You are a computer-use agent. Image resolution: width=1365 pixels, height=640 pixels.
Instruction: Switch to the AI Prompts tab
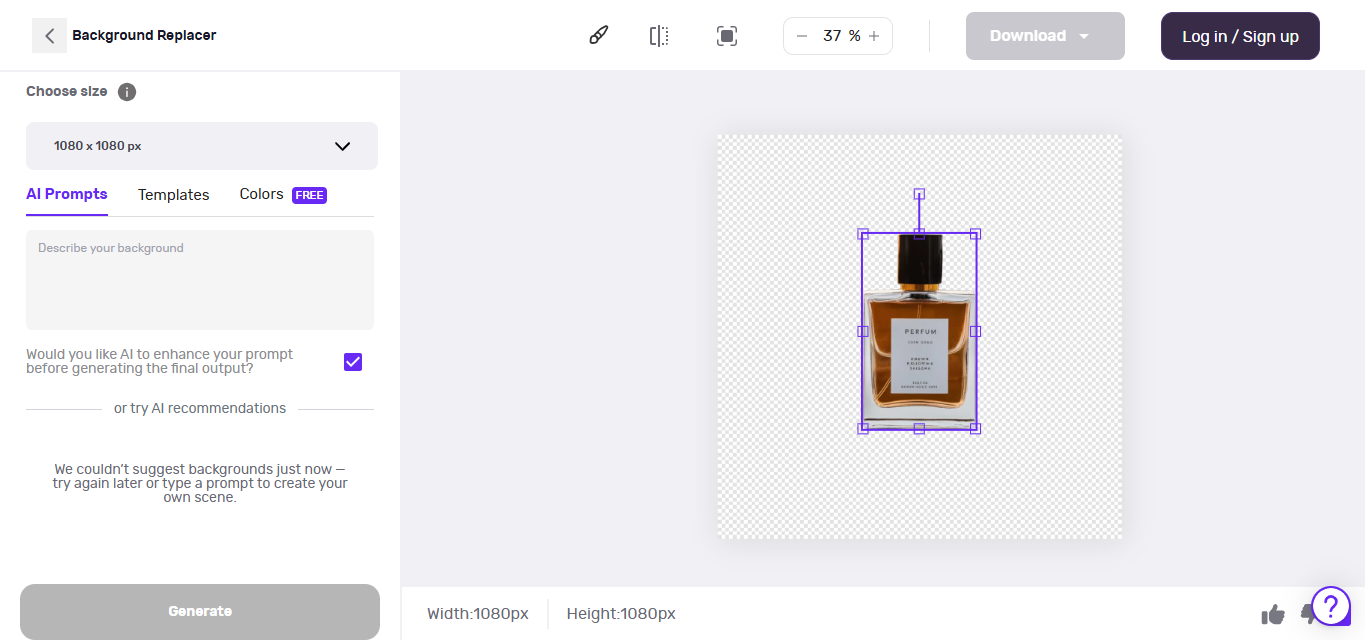tap(66, 194)
